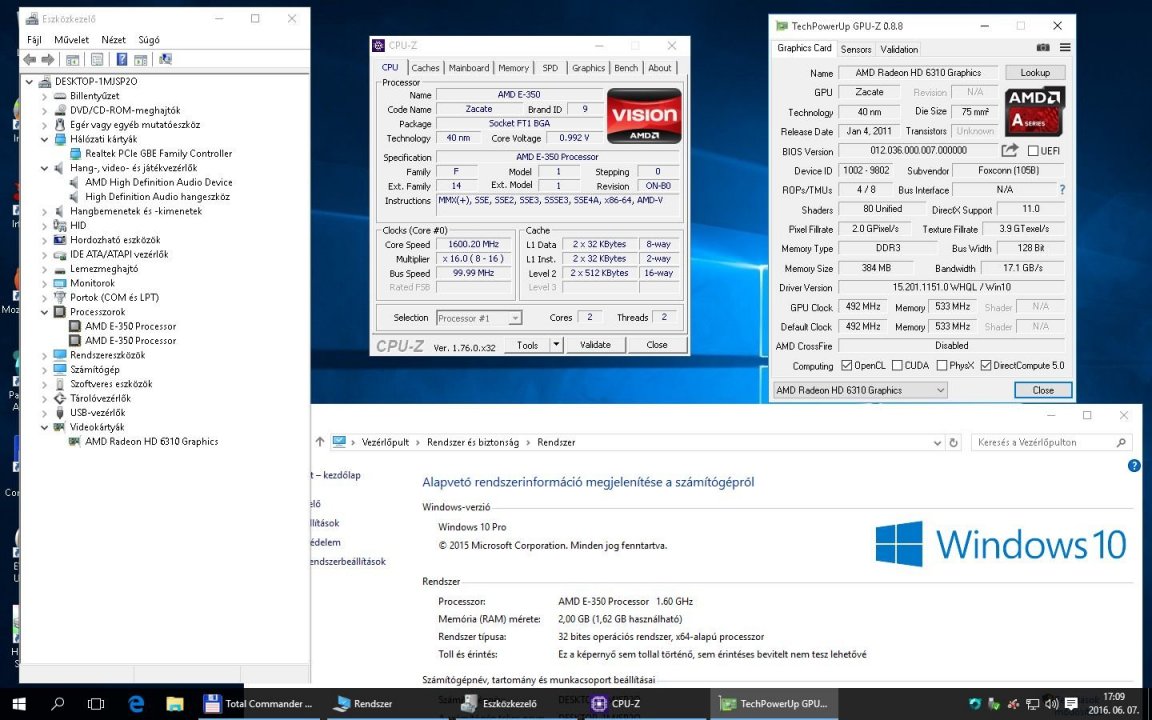The width and height of the screenshot is (1152, 720).
Task: Click Vezérlőpult breadcrumb link
Action: tap(385, 442)
